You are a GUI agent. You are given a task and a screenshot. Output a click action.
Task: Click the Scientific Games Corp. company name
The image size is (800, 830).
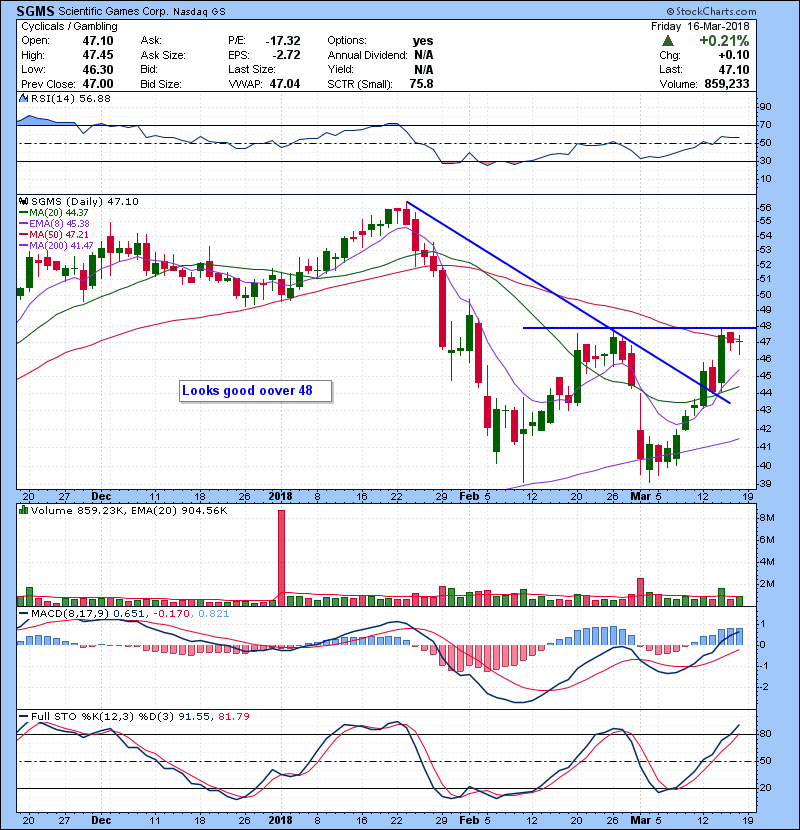point(113,11)
